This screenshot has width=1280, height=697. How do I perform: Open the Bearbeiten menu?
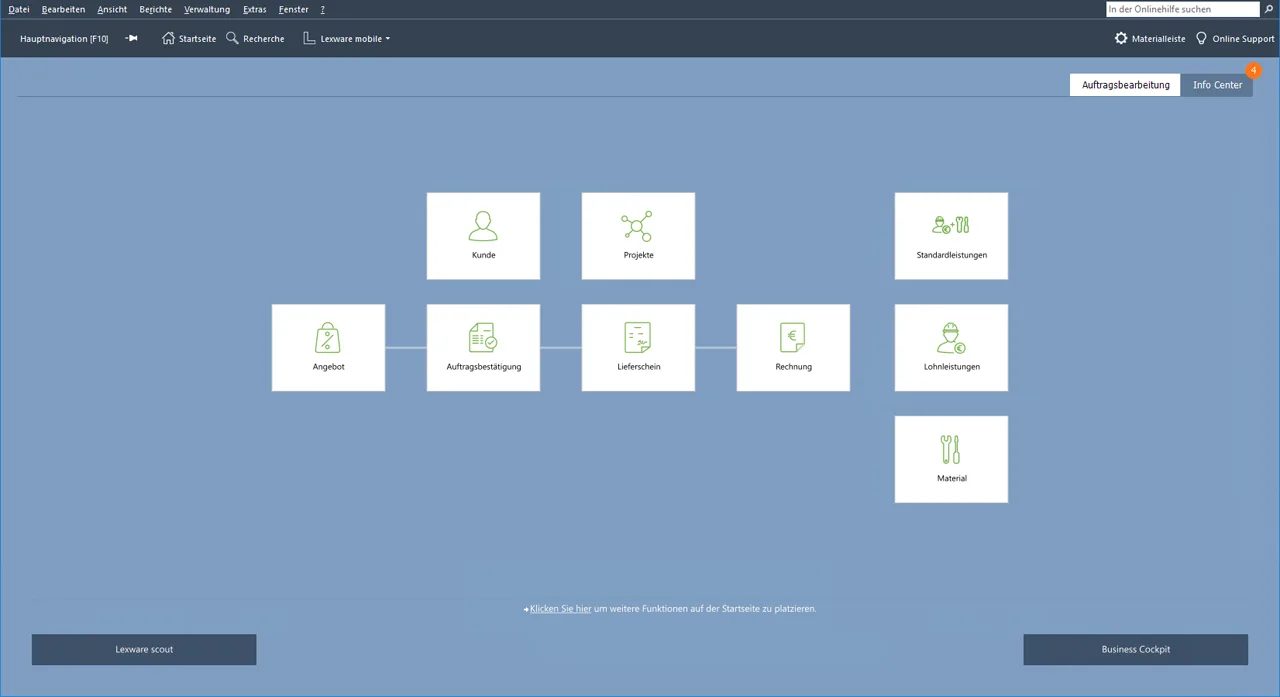tap(63, 9)
